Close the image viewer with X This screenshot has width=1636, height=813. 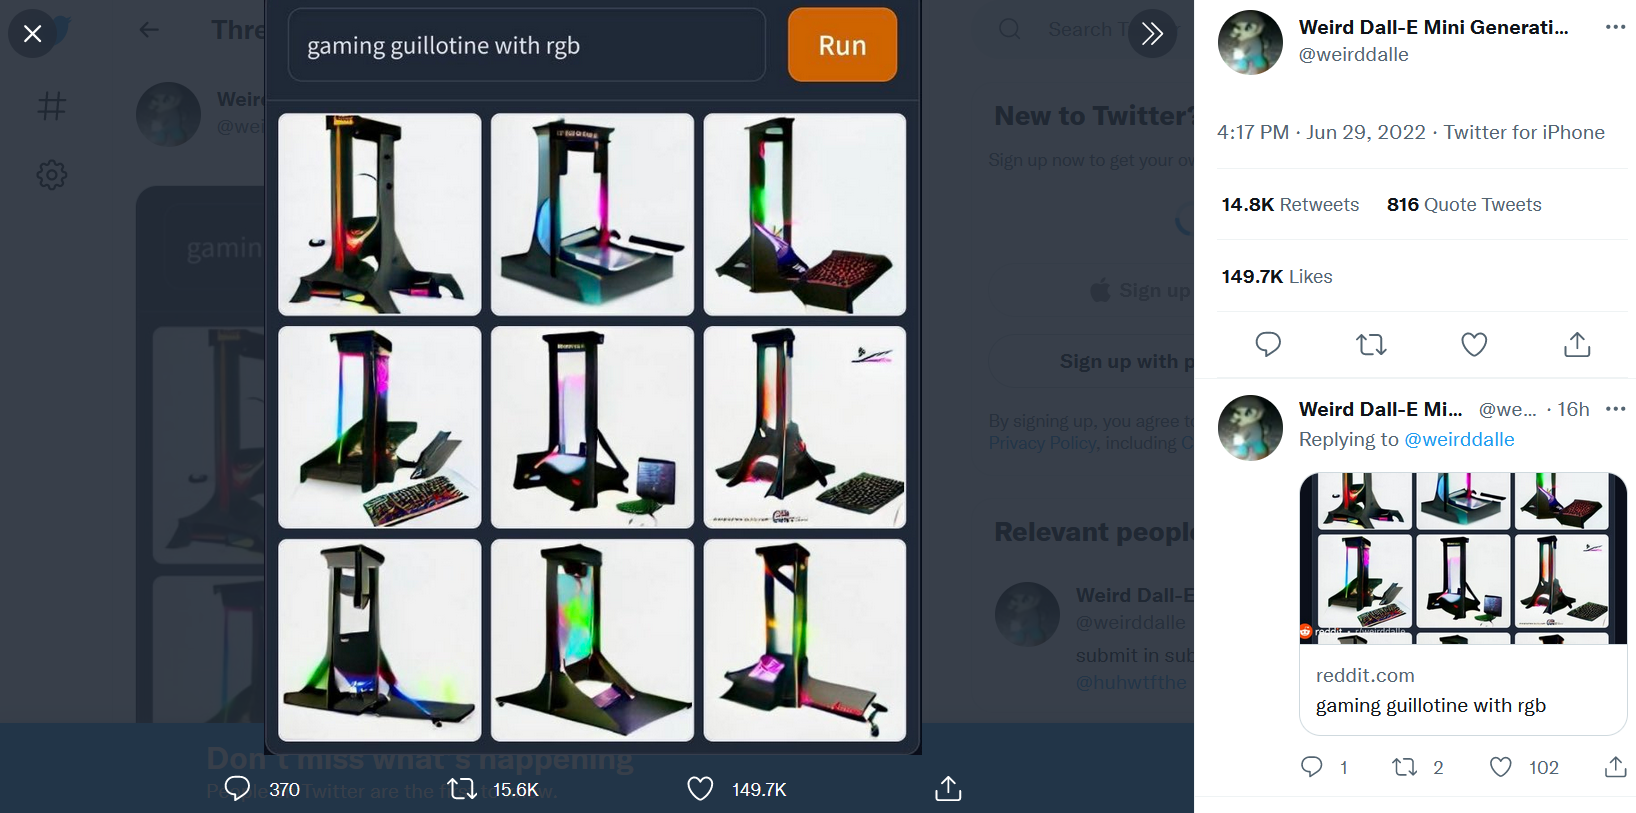[x=32, y=34]
